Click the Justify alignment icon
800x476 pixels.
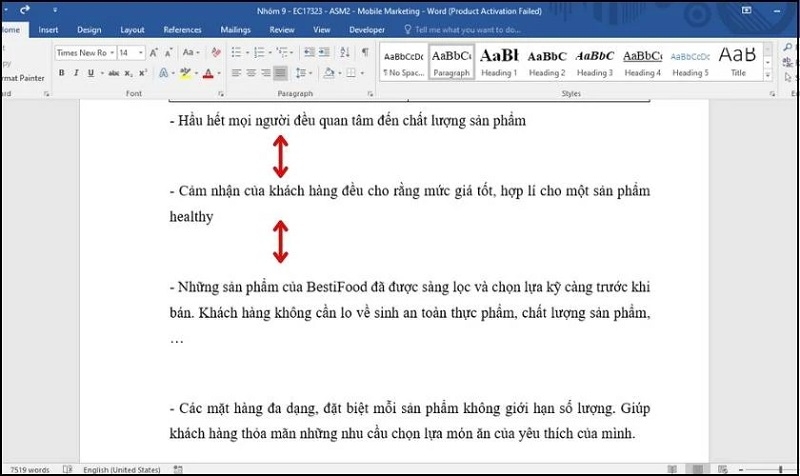[280, 73]
